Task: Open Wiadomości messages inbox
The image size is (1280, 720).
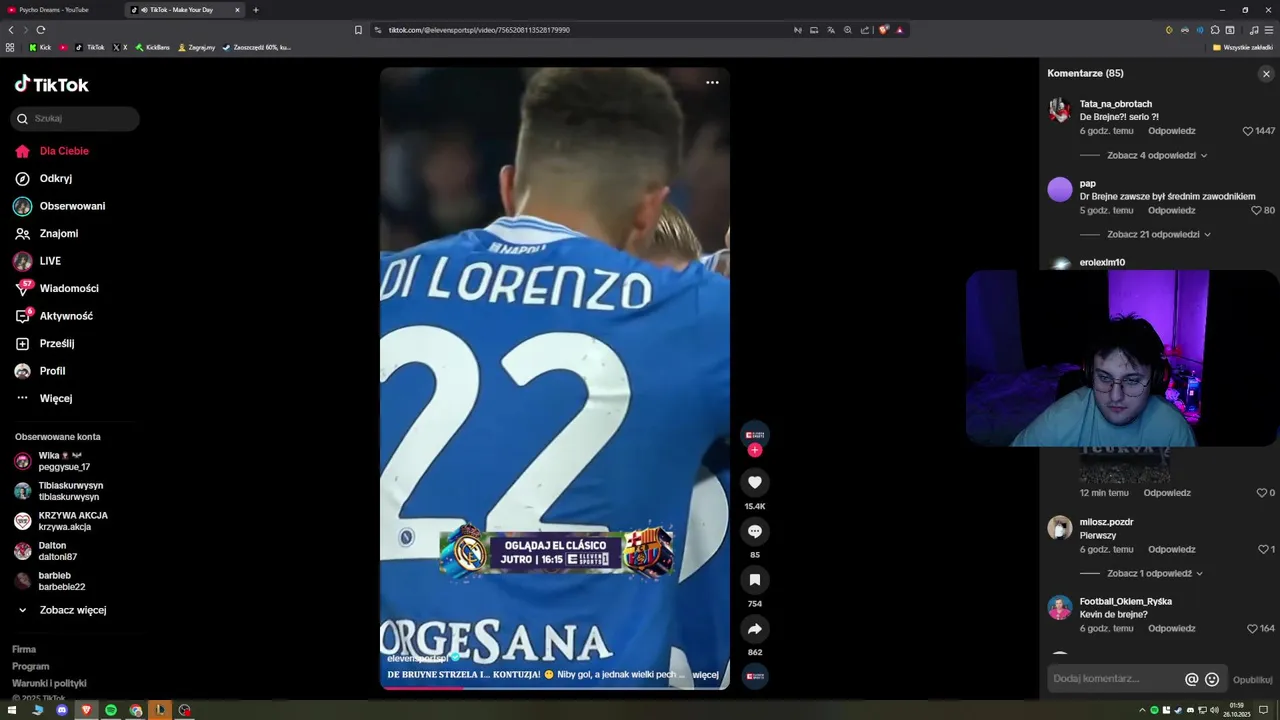Action: point(56,288)
